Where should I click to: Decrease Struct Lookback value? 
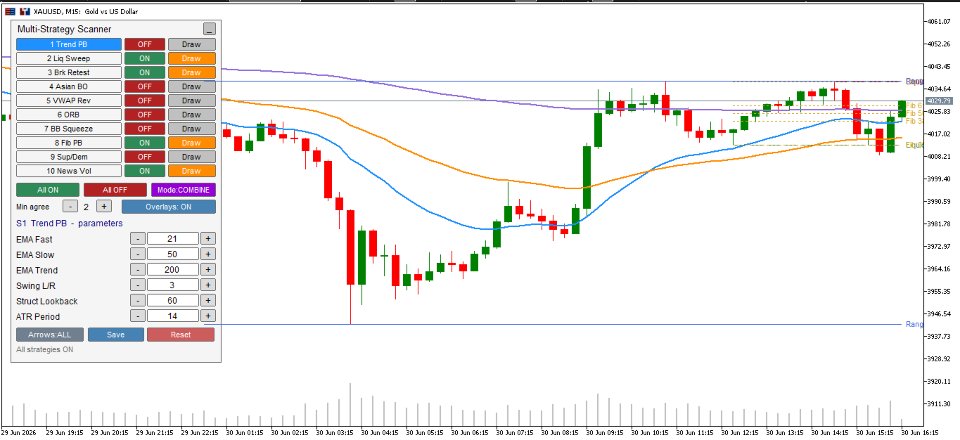pyautogui.click(x=138, y=300)
